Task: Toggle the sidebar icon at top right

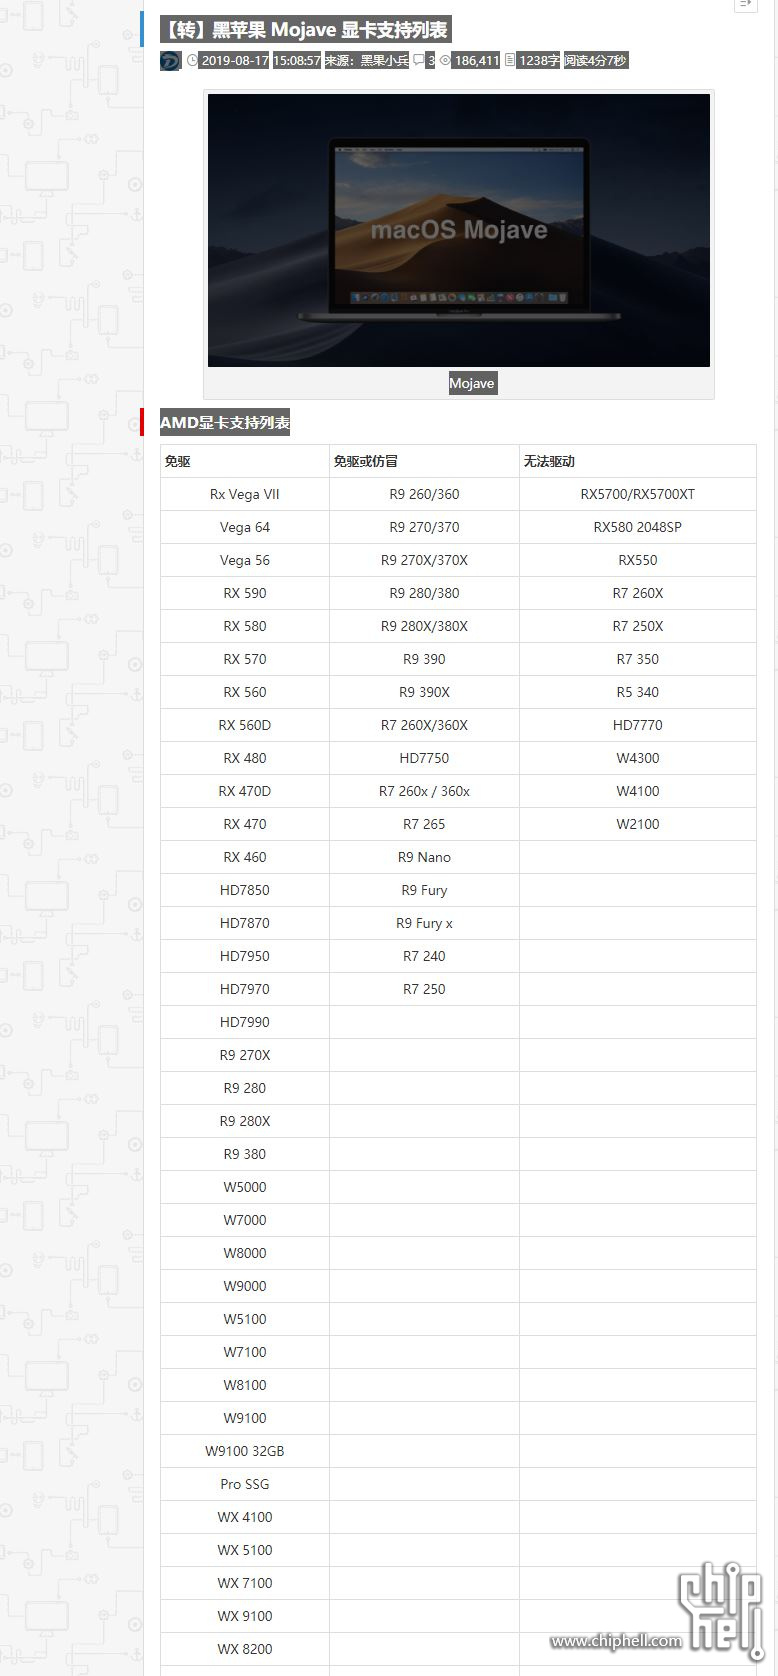Action: click(745, 5)
